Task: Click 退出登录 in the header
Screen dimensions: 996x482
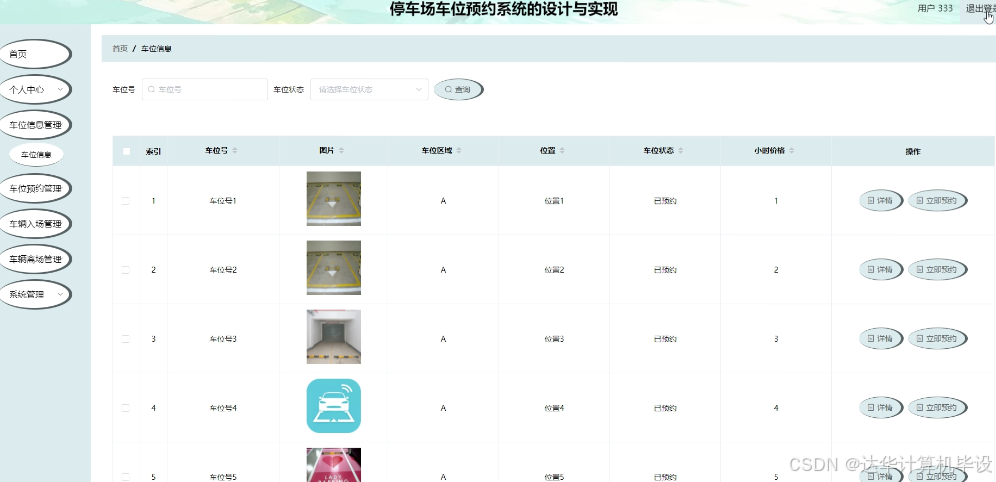Action: pos(980,8)
